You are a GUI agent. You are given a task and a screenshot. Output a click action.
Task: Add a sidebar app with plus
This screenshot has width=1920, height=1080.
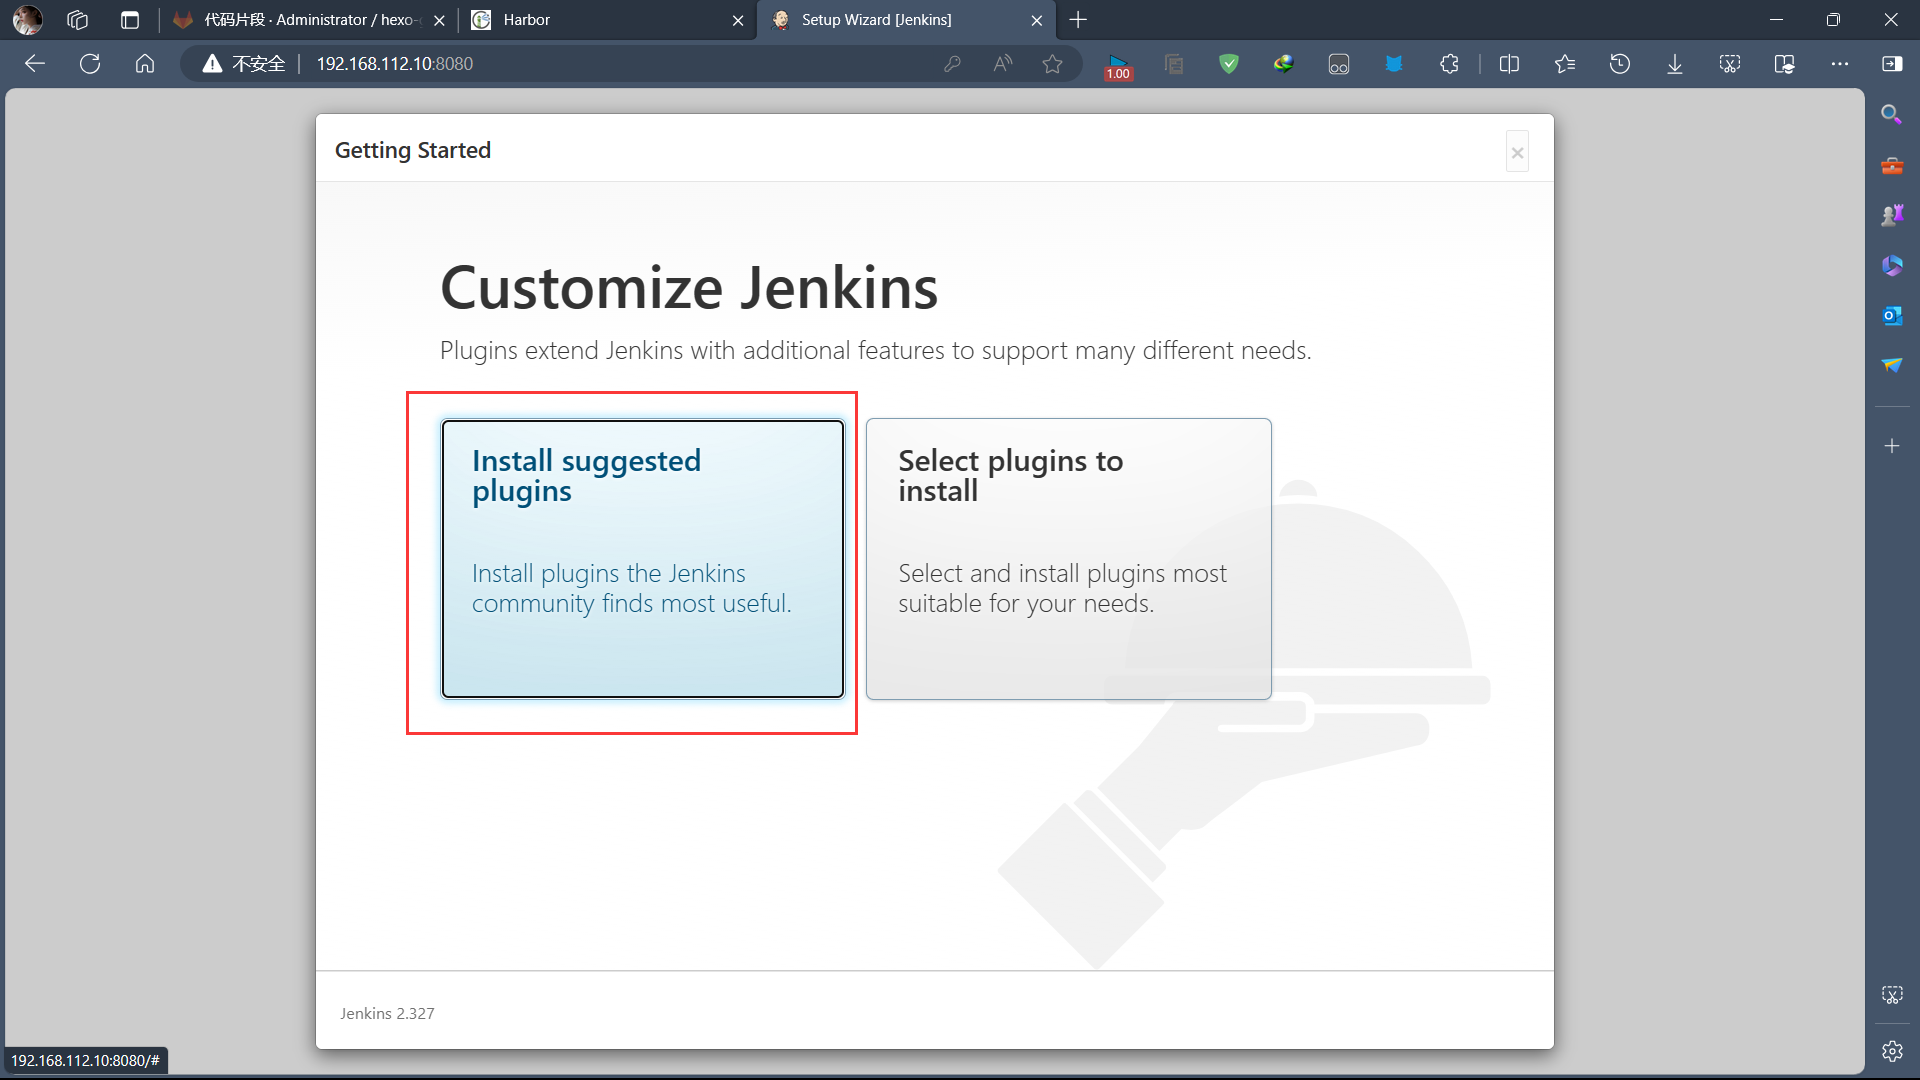coord(1891,446)
